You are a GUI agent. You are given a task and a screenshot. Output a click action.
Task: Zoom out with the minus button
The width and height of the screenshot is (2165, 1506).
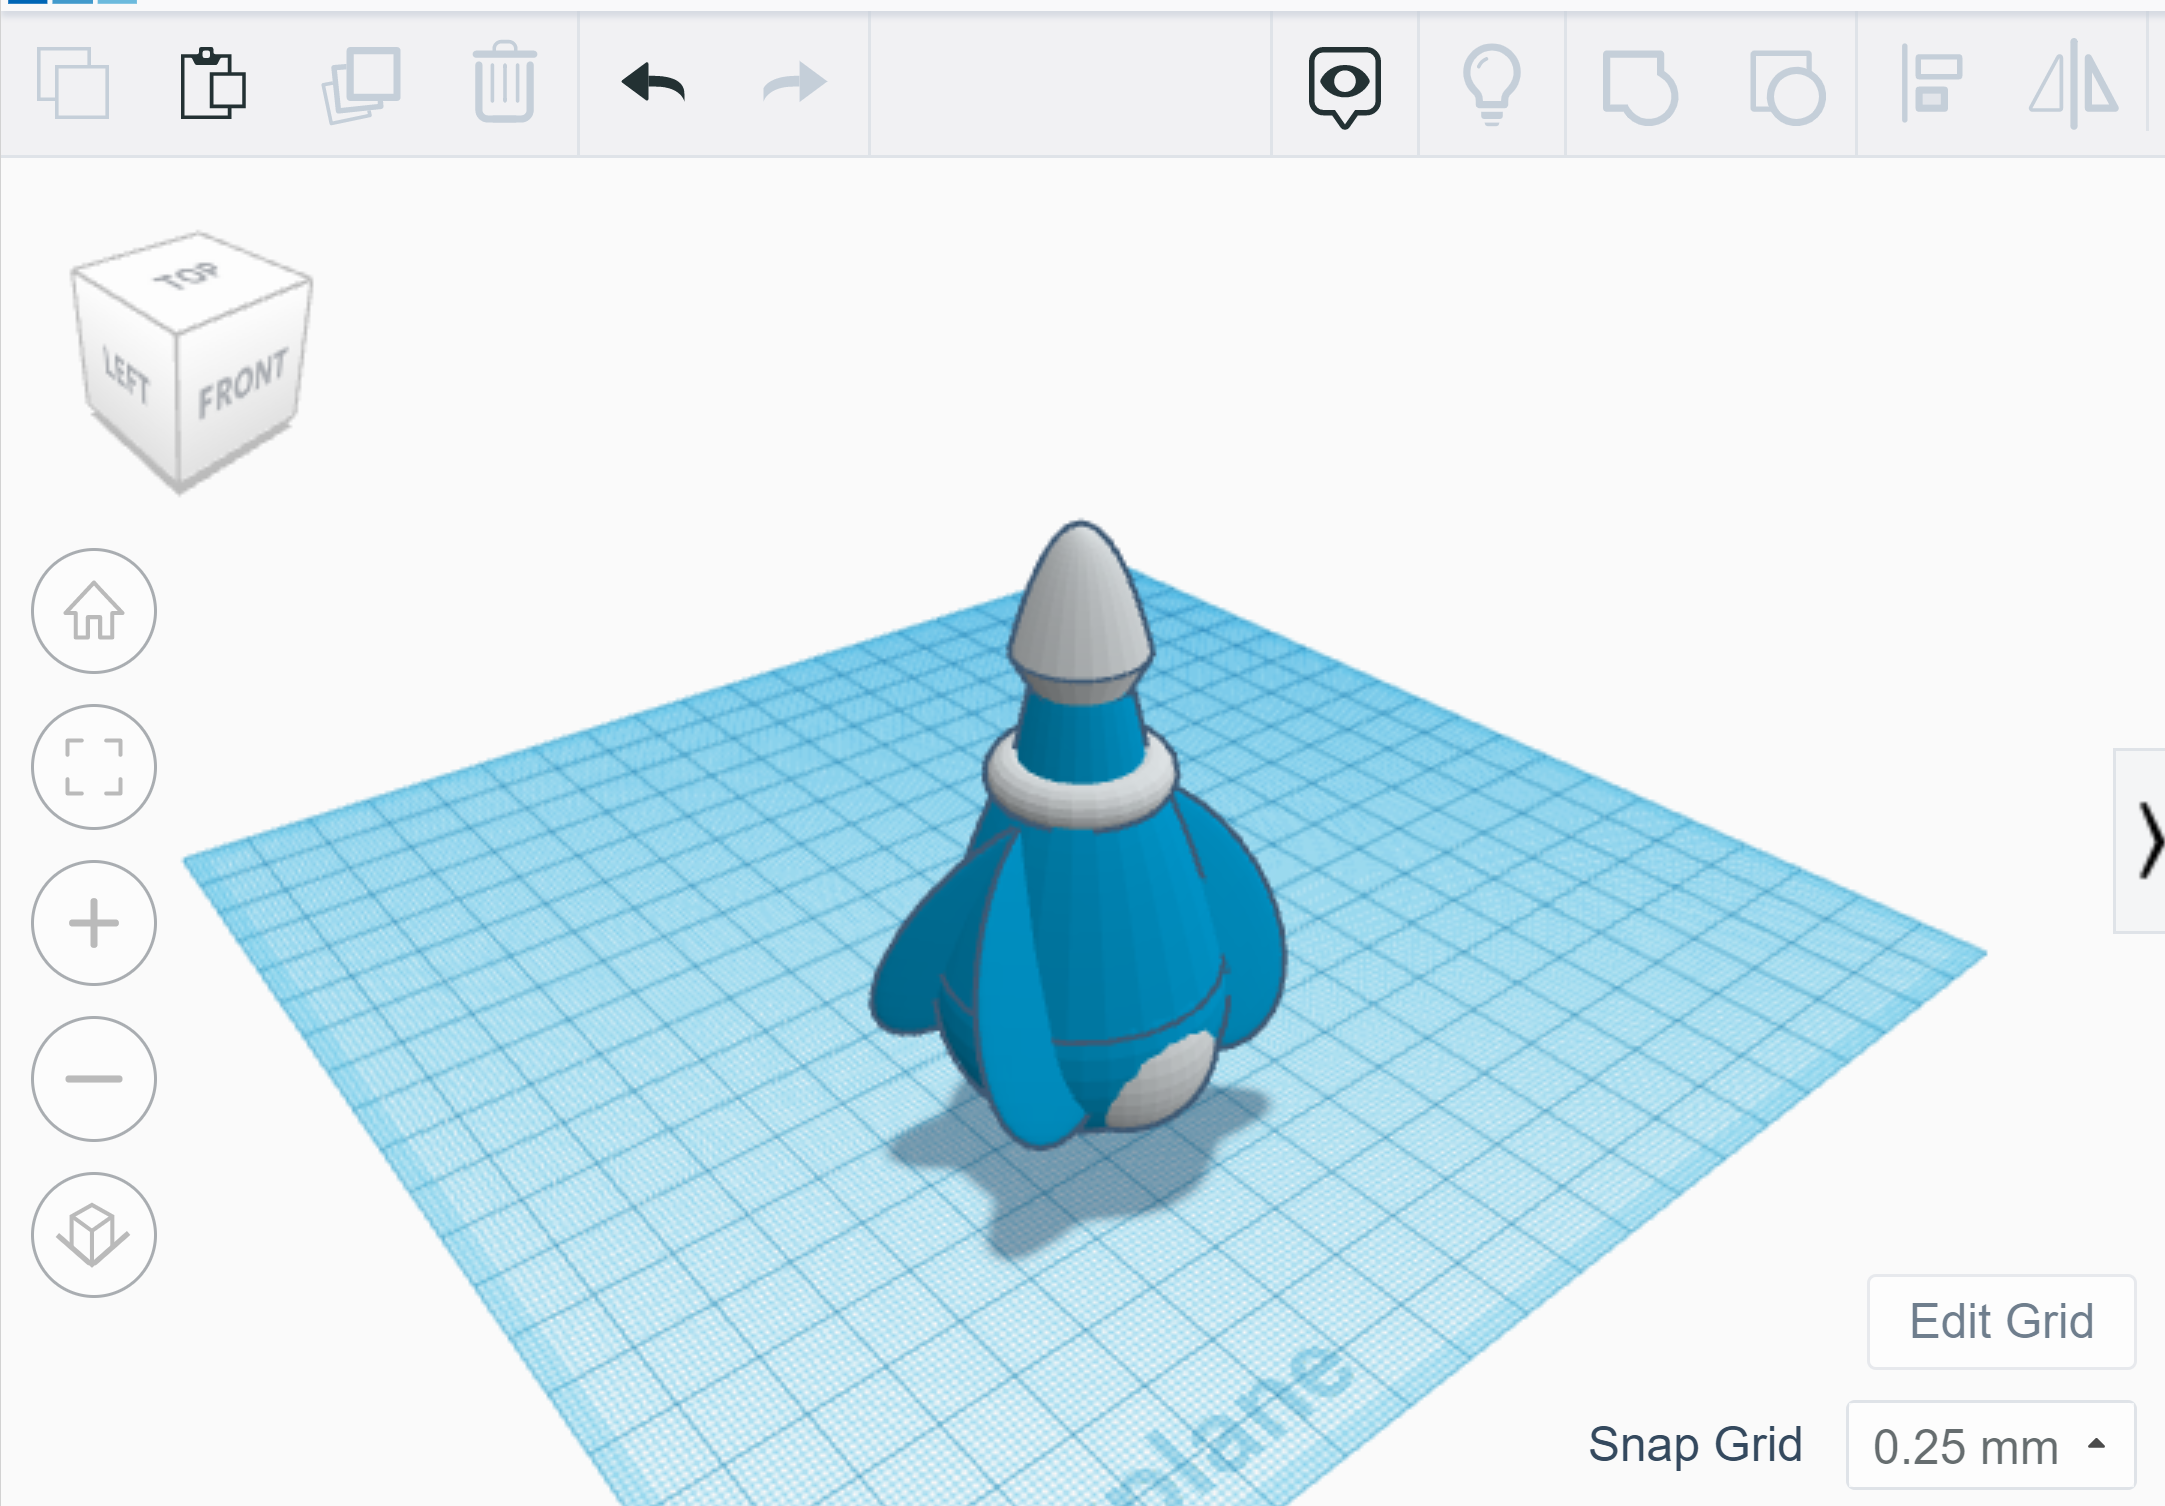pos(94,1079)
